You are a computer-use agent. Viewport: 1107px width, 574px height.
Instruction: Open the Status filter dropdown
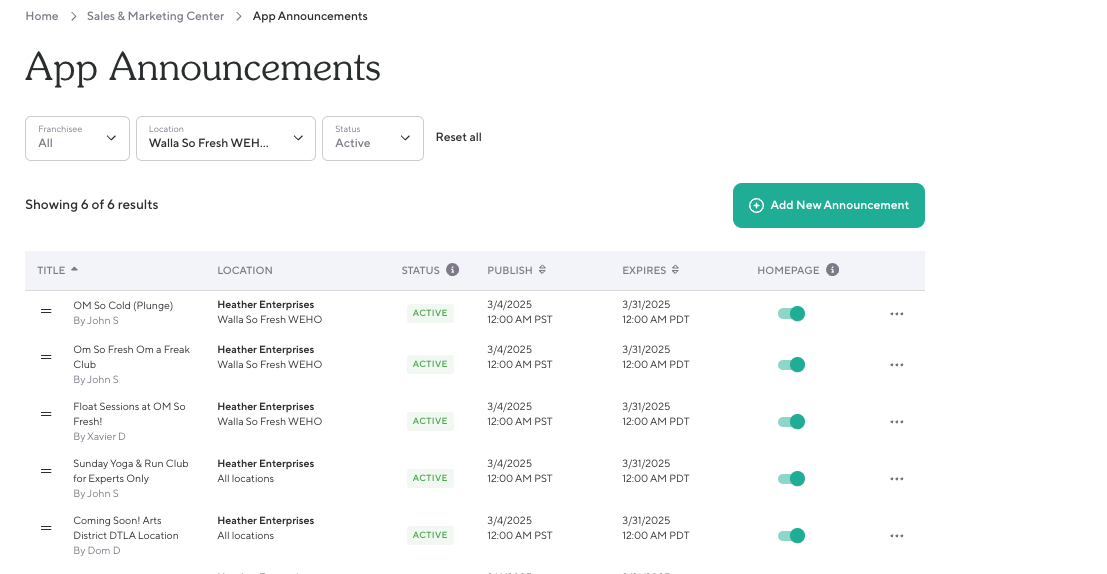[x=372, y=138]
